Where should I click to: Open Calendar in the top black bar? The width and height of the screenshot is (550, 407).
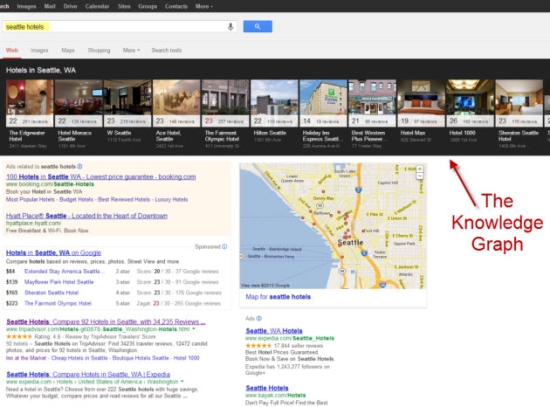click(97, 6)
